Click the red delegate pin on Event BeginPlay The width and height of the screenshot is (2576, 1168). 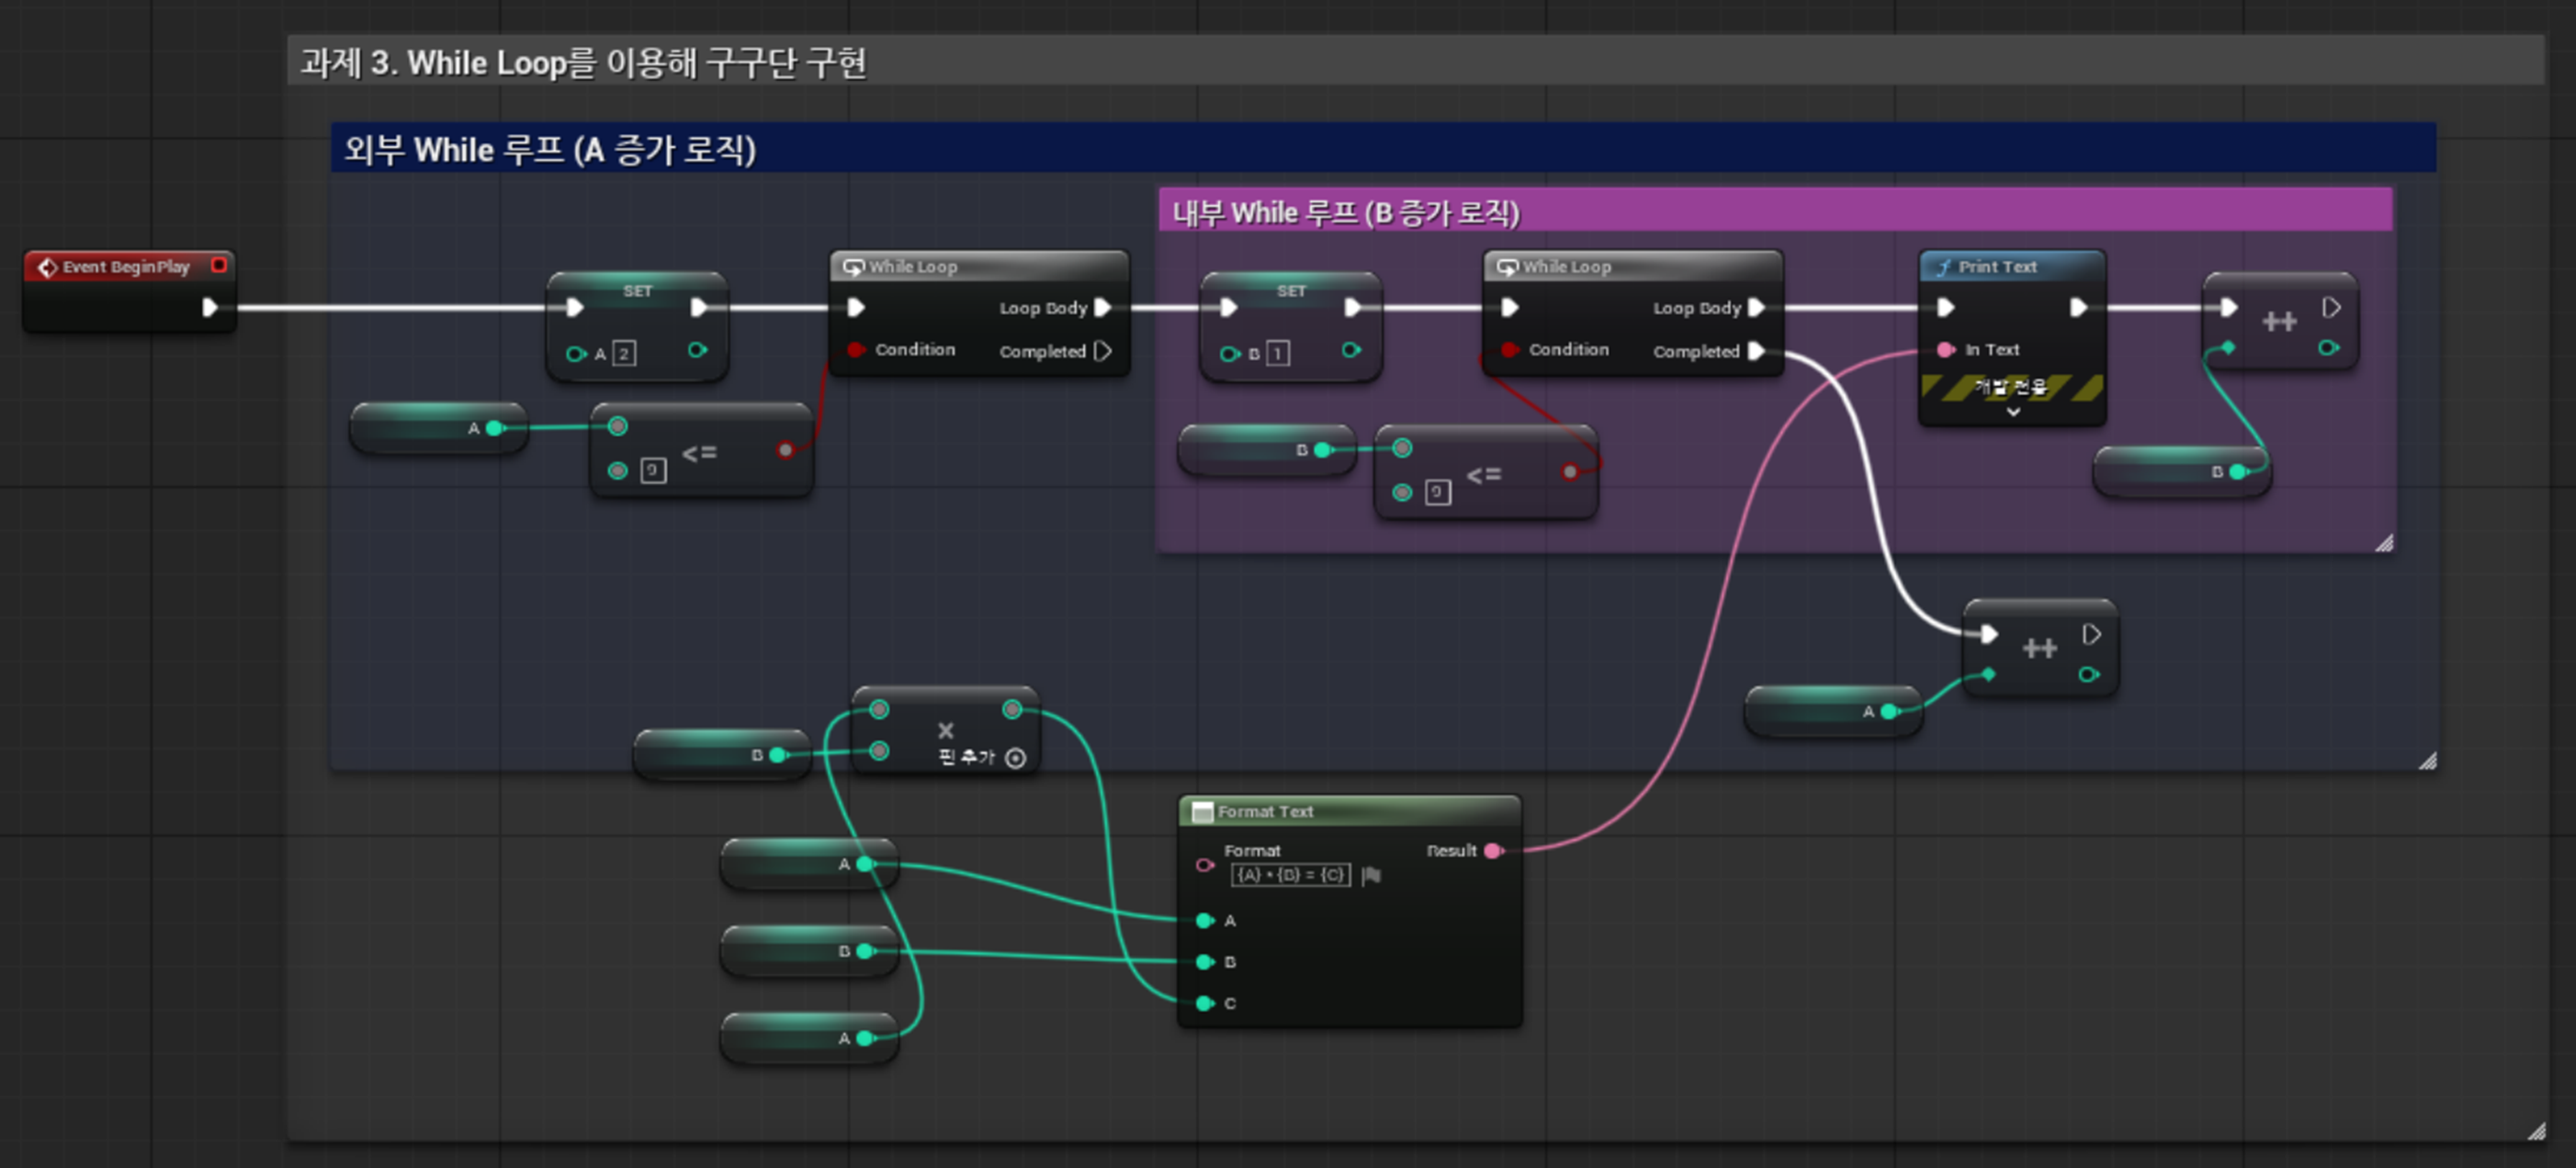(219, 265)
